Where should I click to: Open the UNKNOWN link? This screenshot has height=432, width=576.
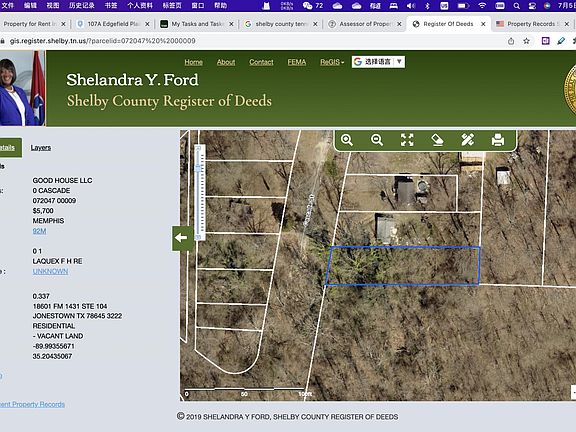[x=50, y=271]
